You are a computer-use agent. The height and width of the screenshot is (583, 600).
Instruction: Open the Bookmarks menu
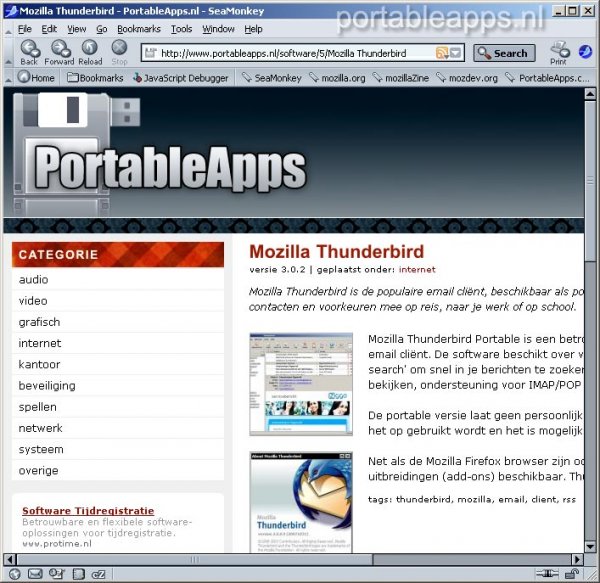pos(139,29)
